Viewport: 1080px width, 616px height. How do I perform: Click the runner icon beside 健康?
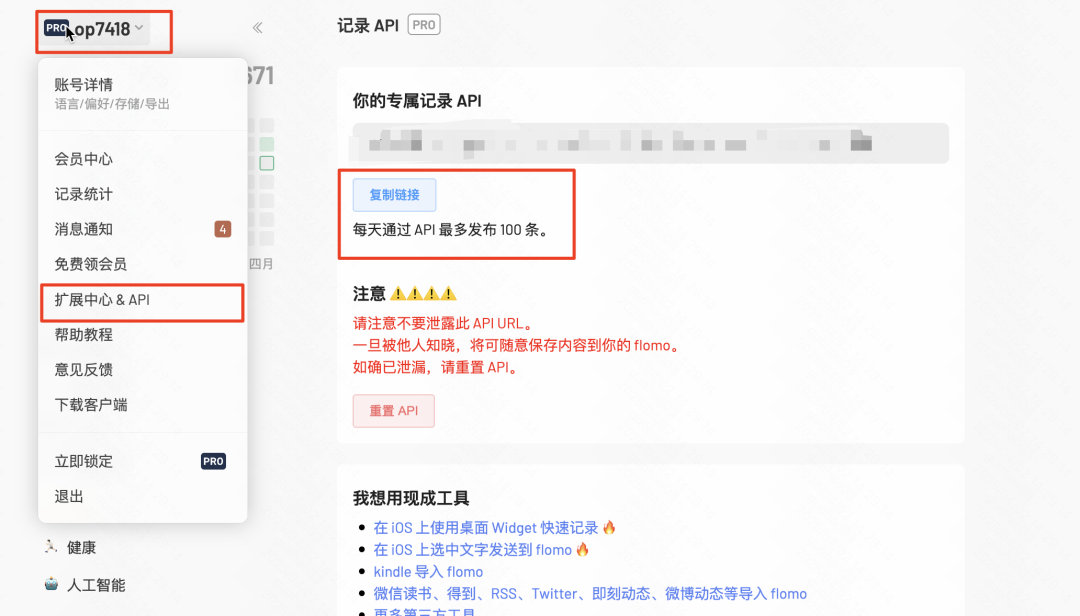[51, 547]
